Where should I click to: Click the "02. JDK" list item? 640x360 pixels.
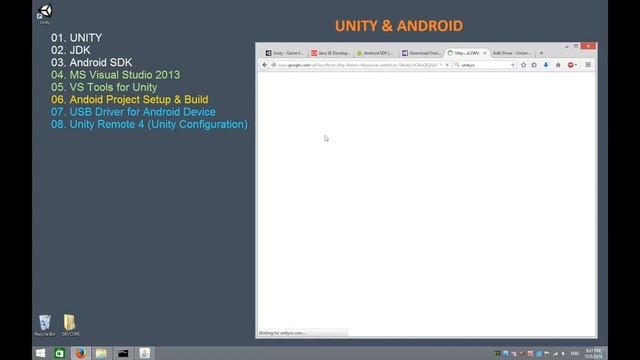coord(71,50)
